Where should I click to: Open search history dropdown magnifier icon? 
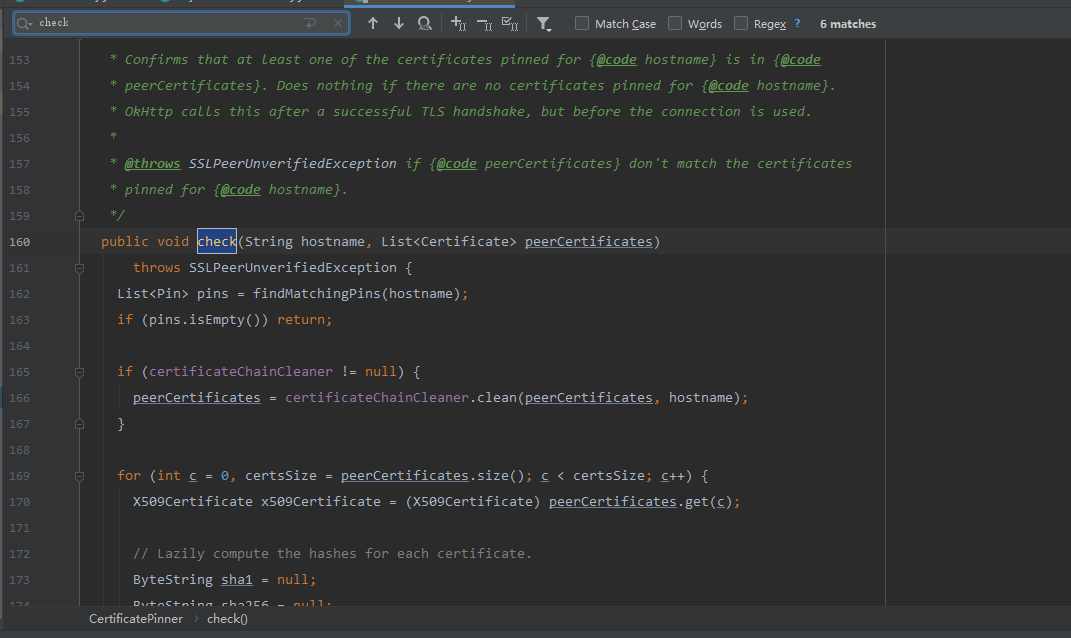[x=25, y=23]
